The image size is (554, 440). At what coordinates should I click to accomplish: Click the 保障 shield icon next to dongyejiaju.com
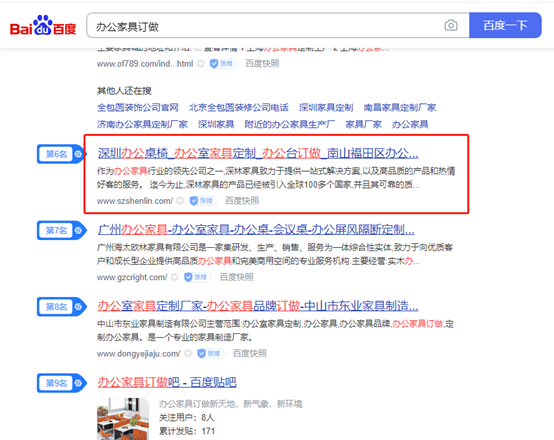click(x=210, y=353)
